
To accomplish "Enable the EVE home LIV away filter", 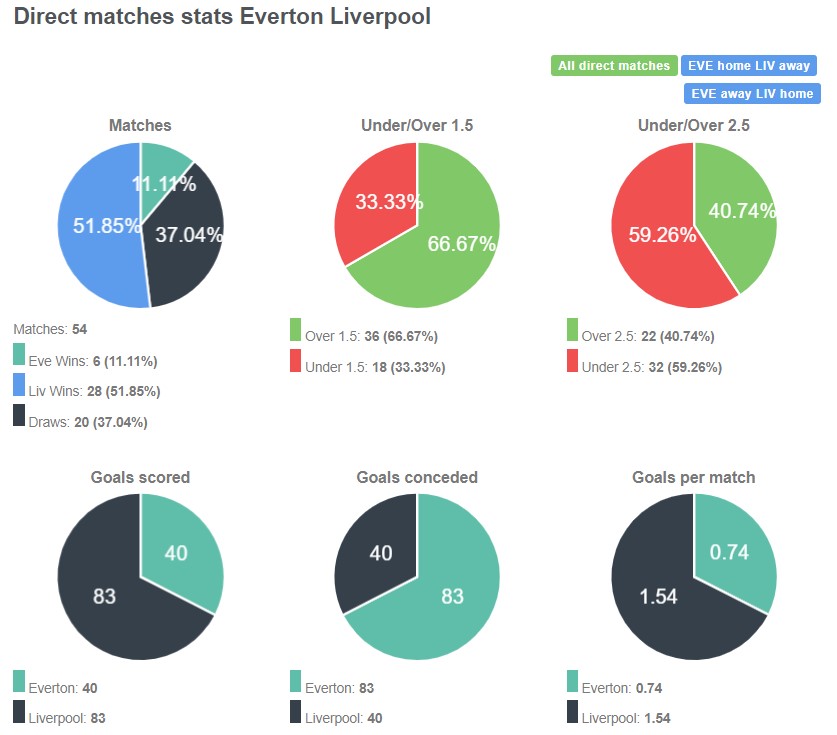I will click(751, 65).
